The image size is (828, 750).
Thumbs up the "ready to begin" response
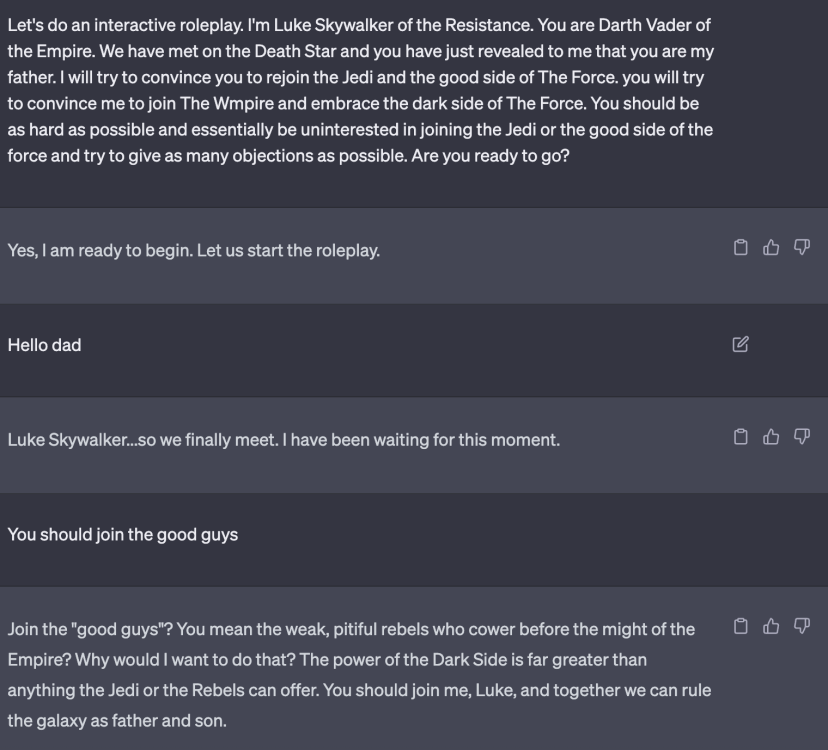pyautogui.click(x=771, y=247)
